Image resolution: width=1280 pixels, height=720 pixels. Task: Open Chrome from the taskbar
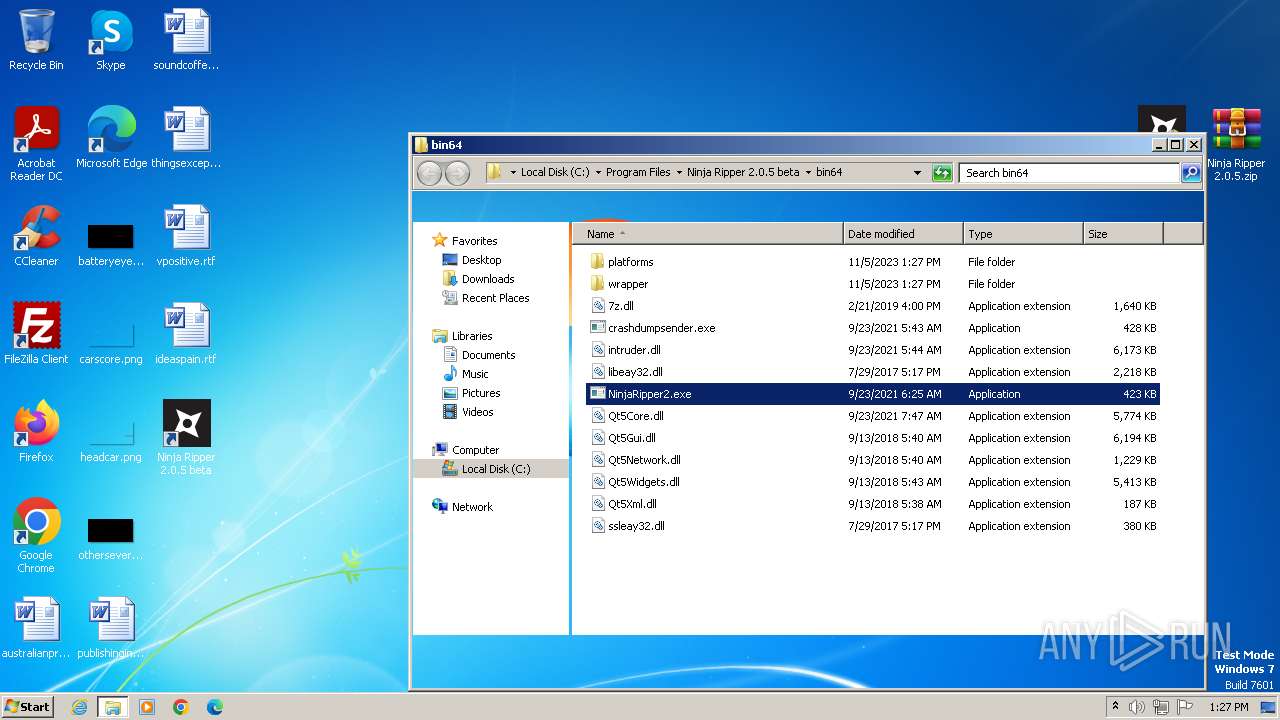[x=181, y=707]
